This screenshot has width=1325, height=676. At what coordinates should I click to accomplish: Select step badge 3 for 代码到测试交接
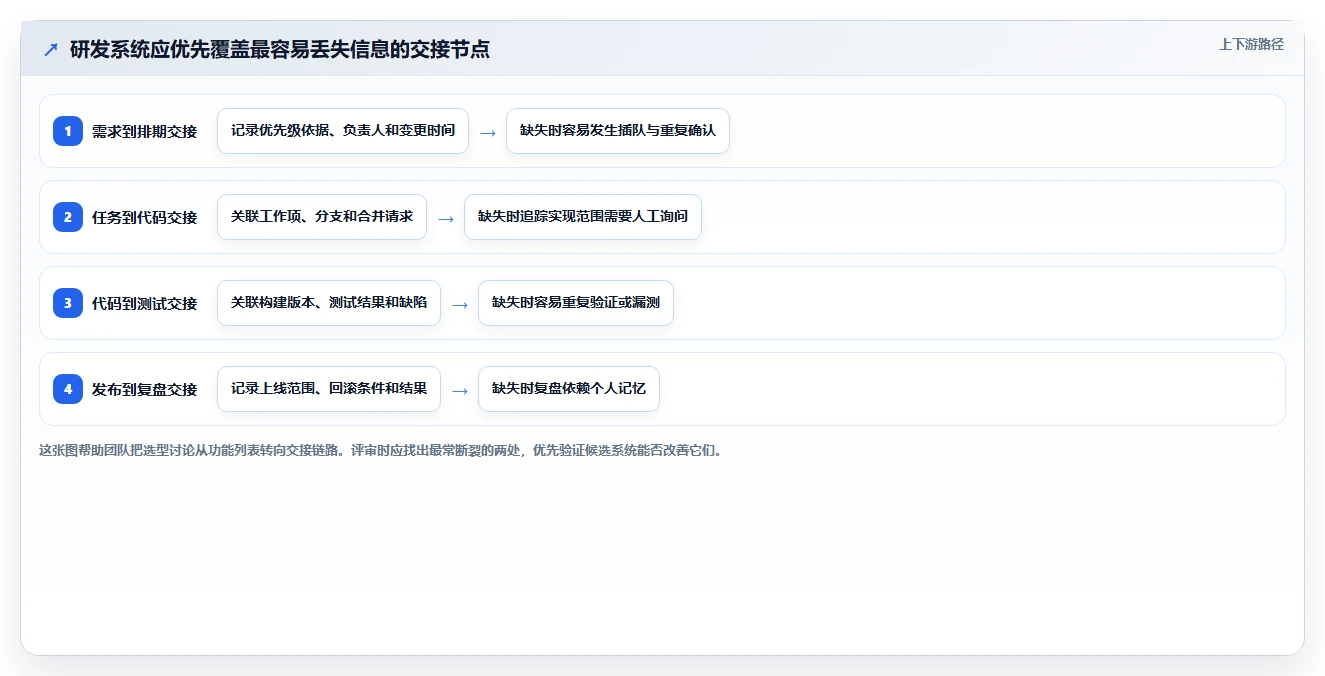pos(68,303)
